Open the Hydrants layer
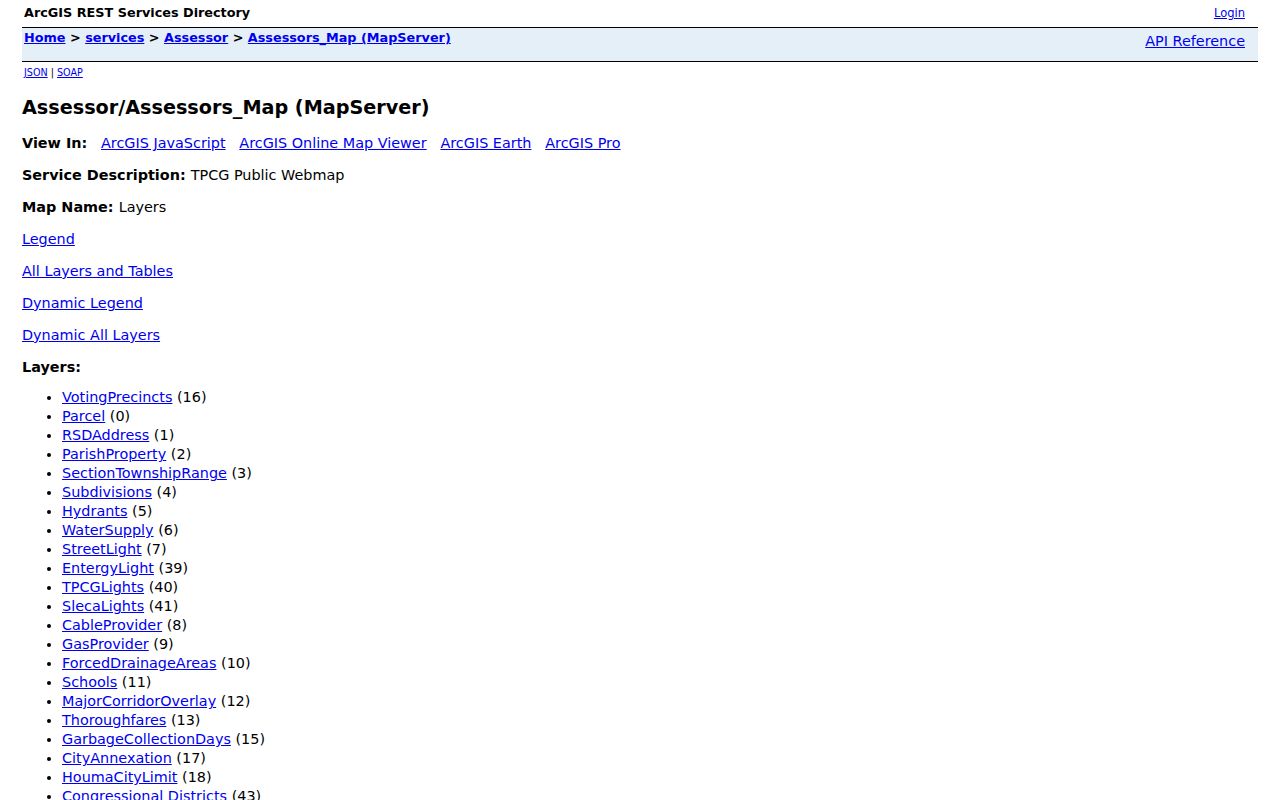 (x=95, y=511)
